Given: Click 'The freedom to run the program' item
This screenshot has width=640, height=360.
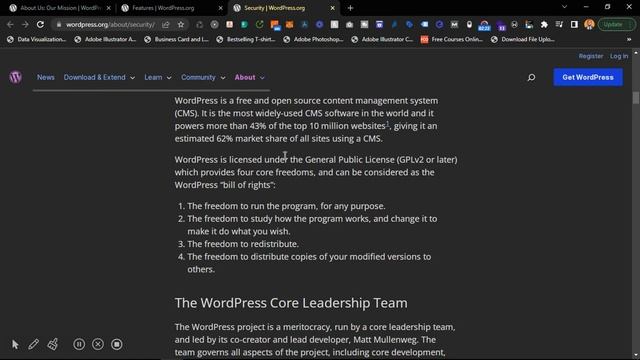Looking at the screenshot, I should (x=286, y=206).
